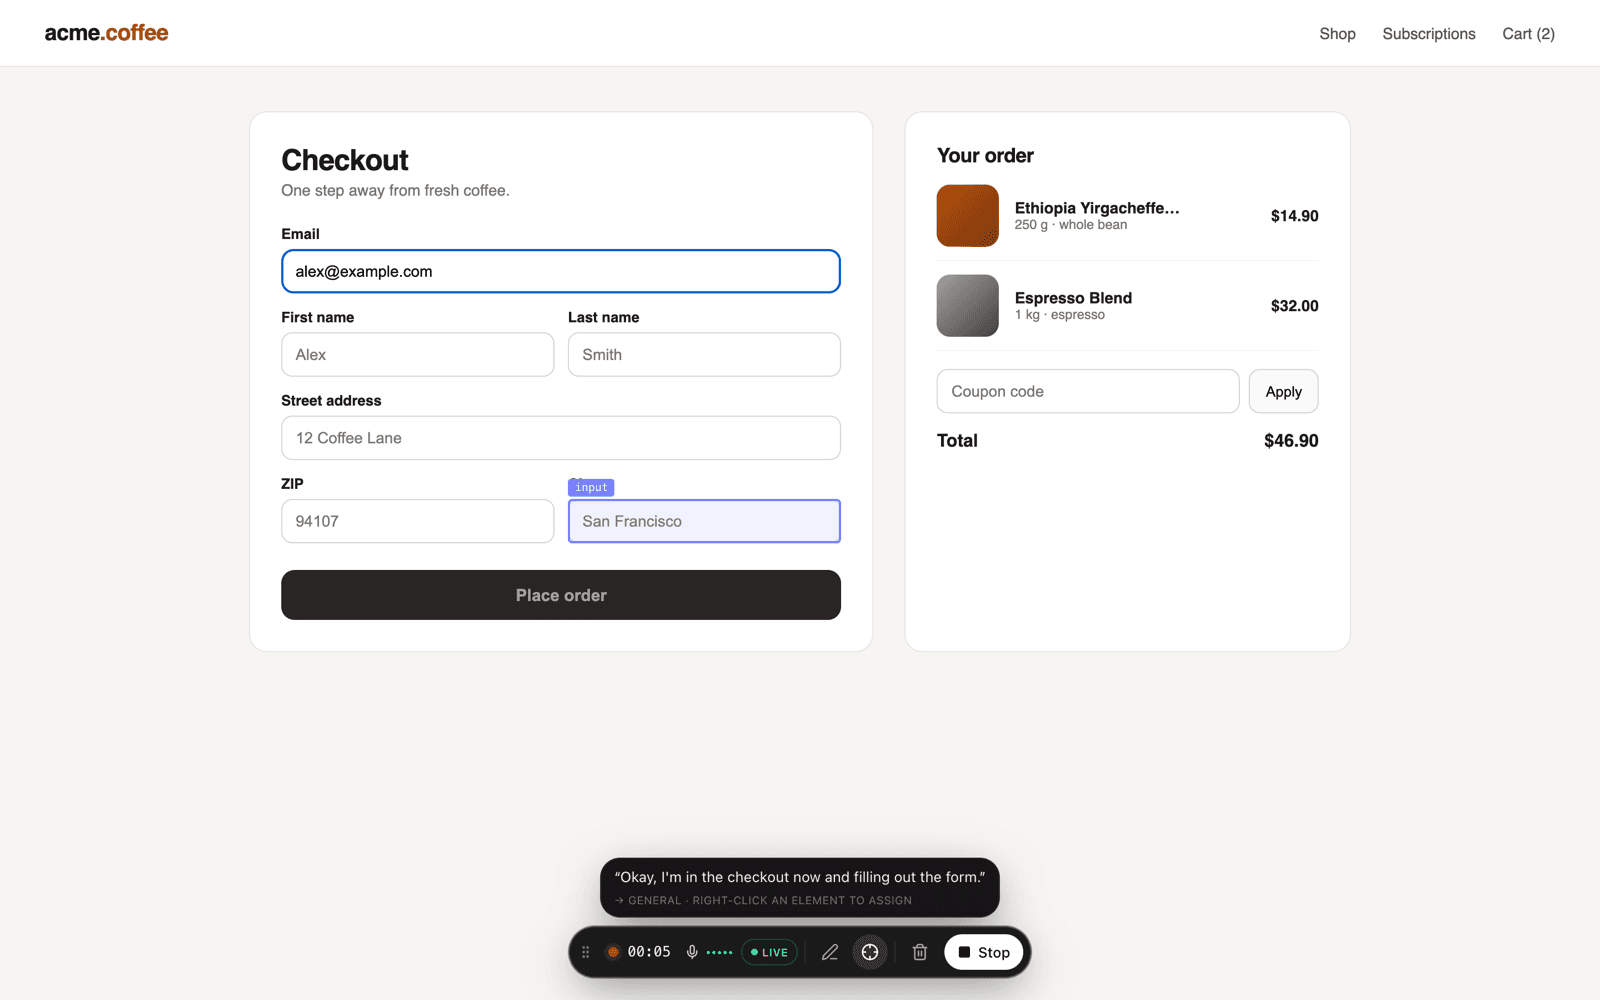This screenshot has height=1000, width=1600.
Task: Click the Coupon code field
Action: click(1088, 391)
